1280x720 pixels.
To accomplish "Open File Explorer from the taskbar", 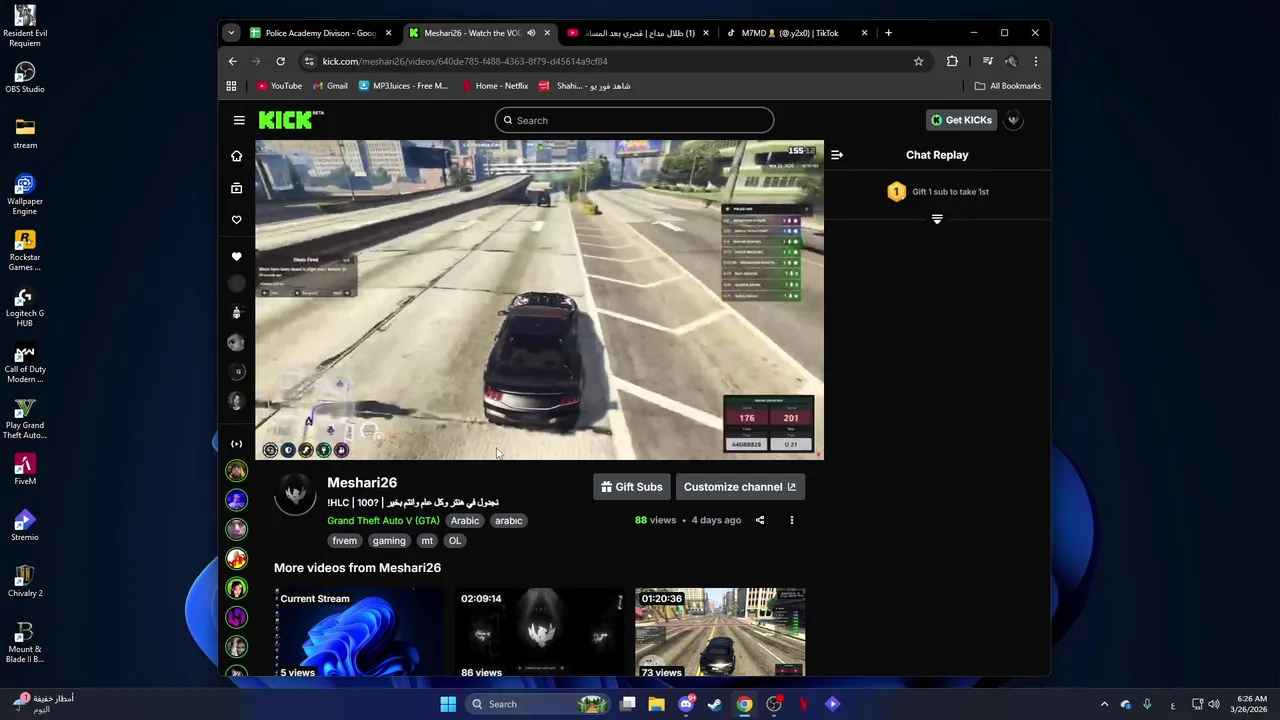I will [657, 704].
